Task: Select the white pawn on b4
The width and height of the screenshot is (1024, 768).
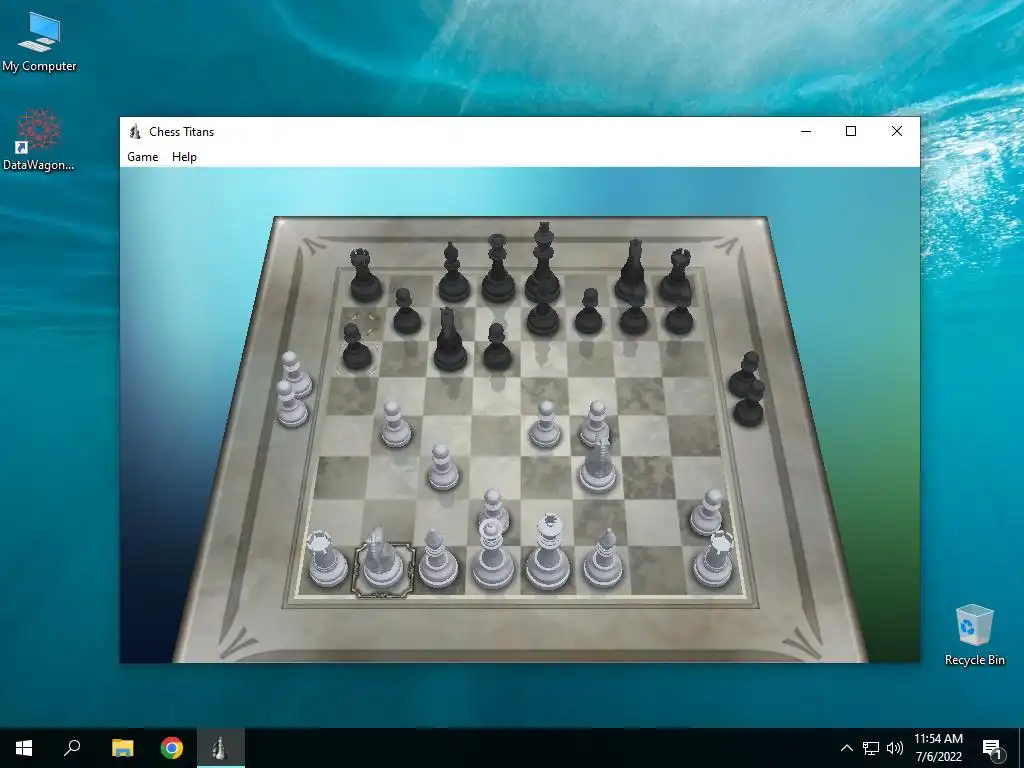Action: 395,425
